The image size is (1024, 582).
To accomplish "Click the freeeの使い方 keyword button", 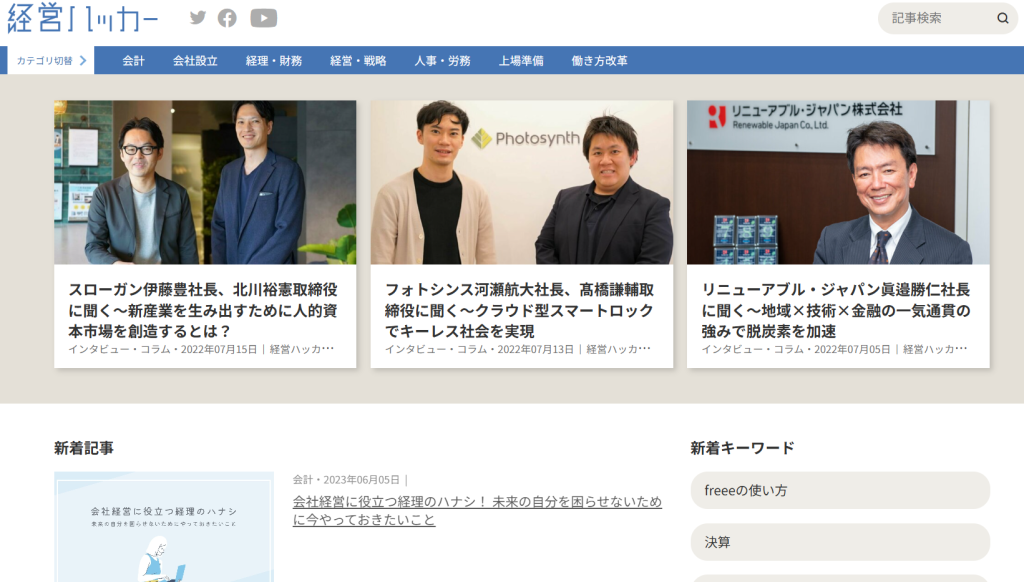I will pos(840,491).
